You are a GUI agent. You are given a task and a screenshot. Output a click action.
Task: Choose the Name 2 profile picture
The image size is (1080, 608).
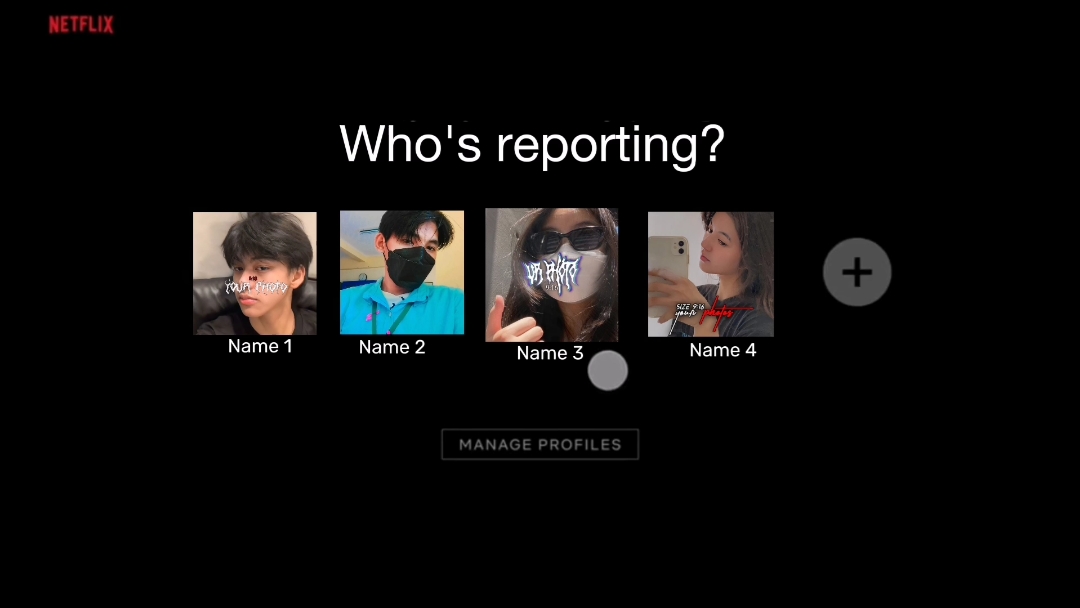(402, 272)
